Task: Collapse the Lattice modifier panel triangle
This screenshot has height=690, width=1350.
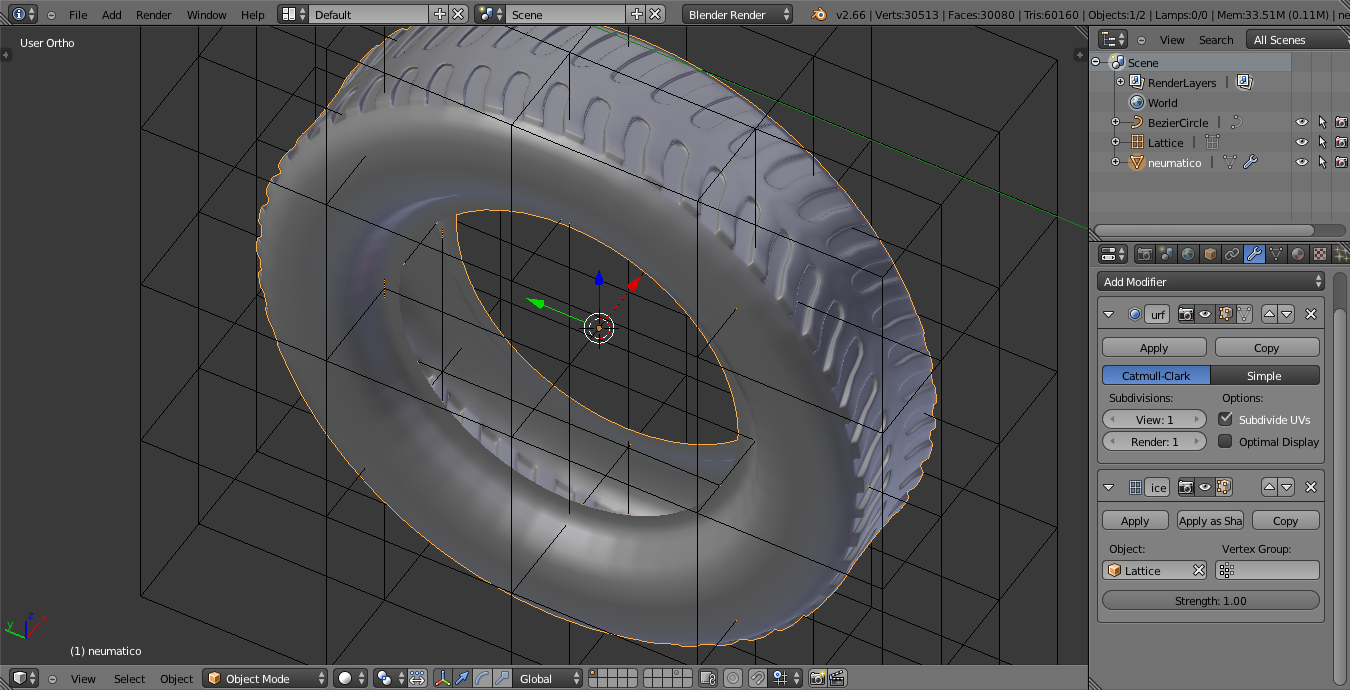Action: coord(1109,487)
